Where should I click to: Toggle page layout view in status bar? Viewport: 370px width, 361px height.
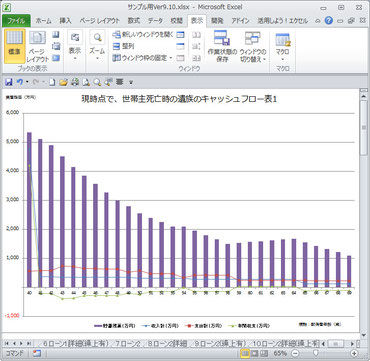pyautogui.click(x=254, y=353)
